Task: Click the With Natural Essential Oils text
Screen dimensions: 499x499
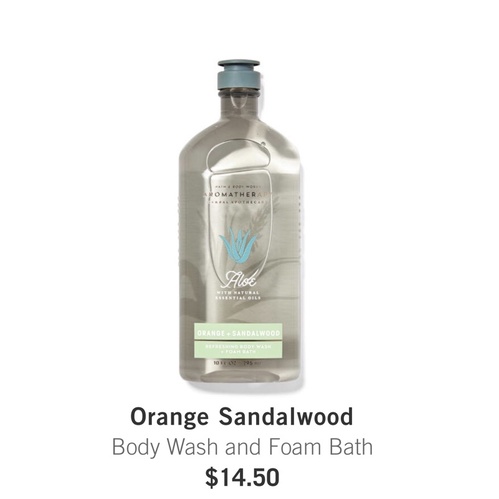Action: [238, 295]
